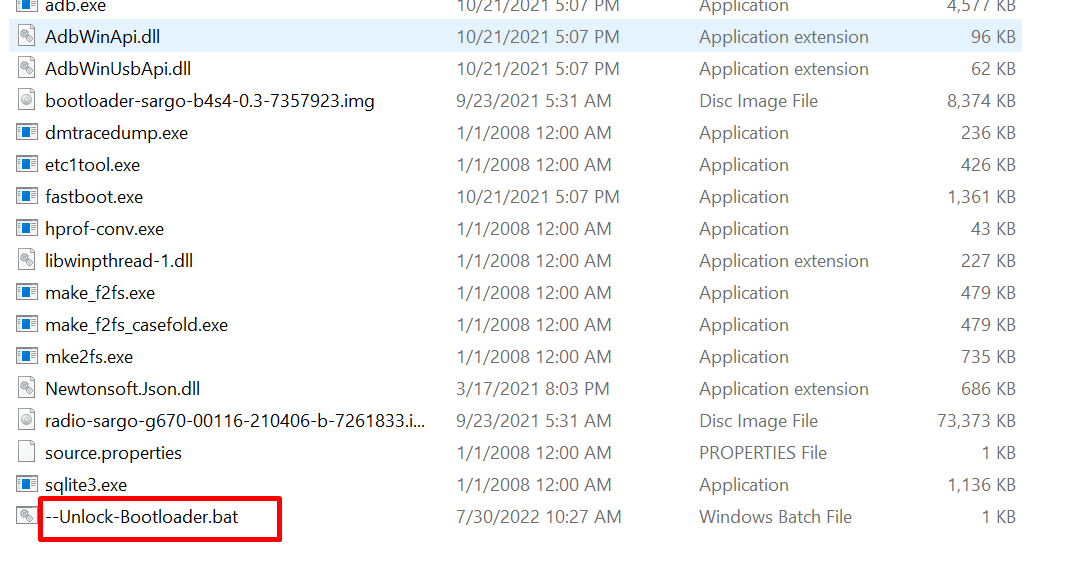The height and width of the screenshot is (575, 1084).
Task: Click fastboot.exe's date modified value
Action: (538, 197)
